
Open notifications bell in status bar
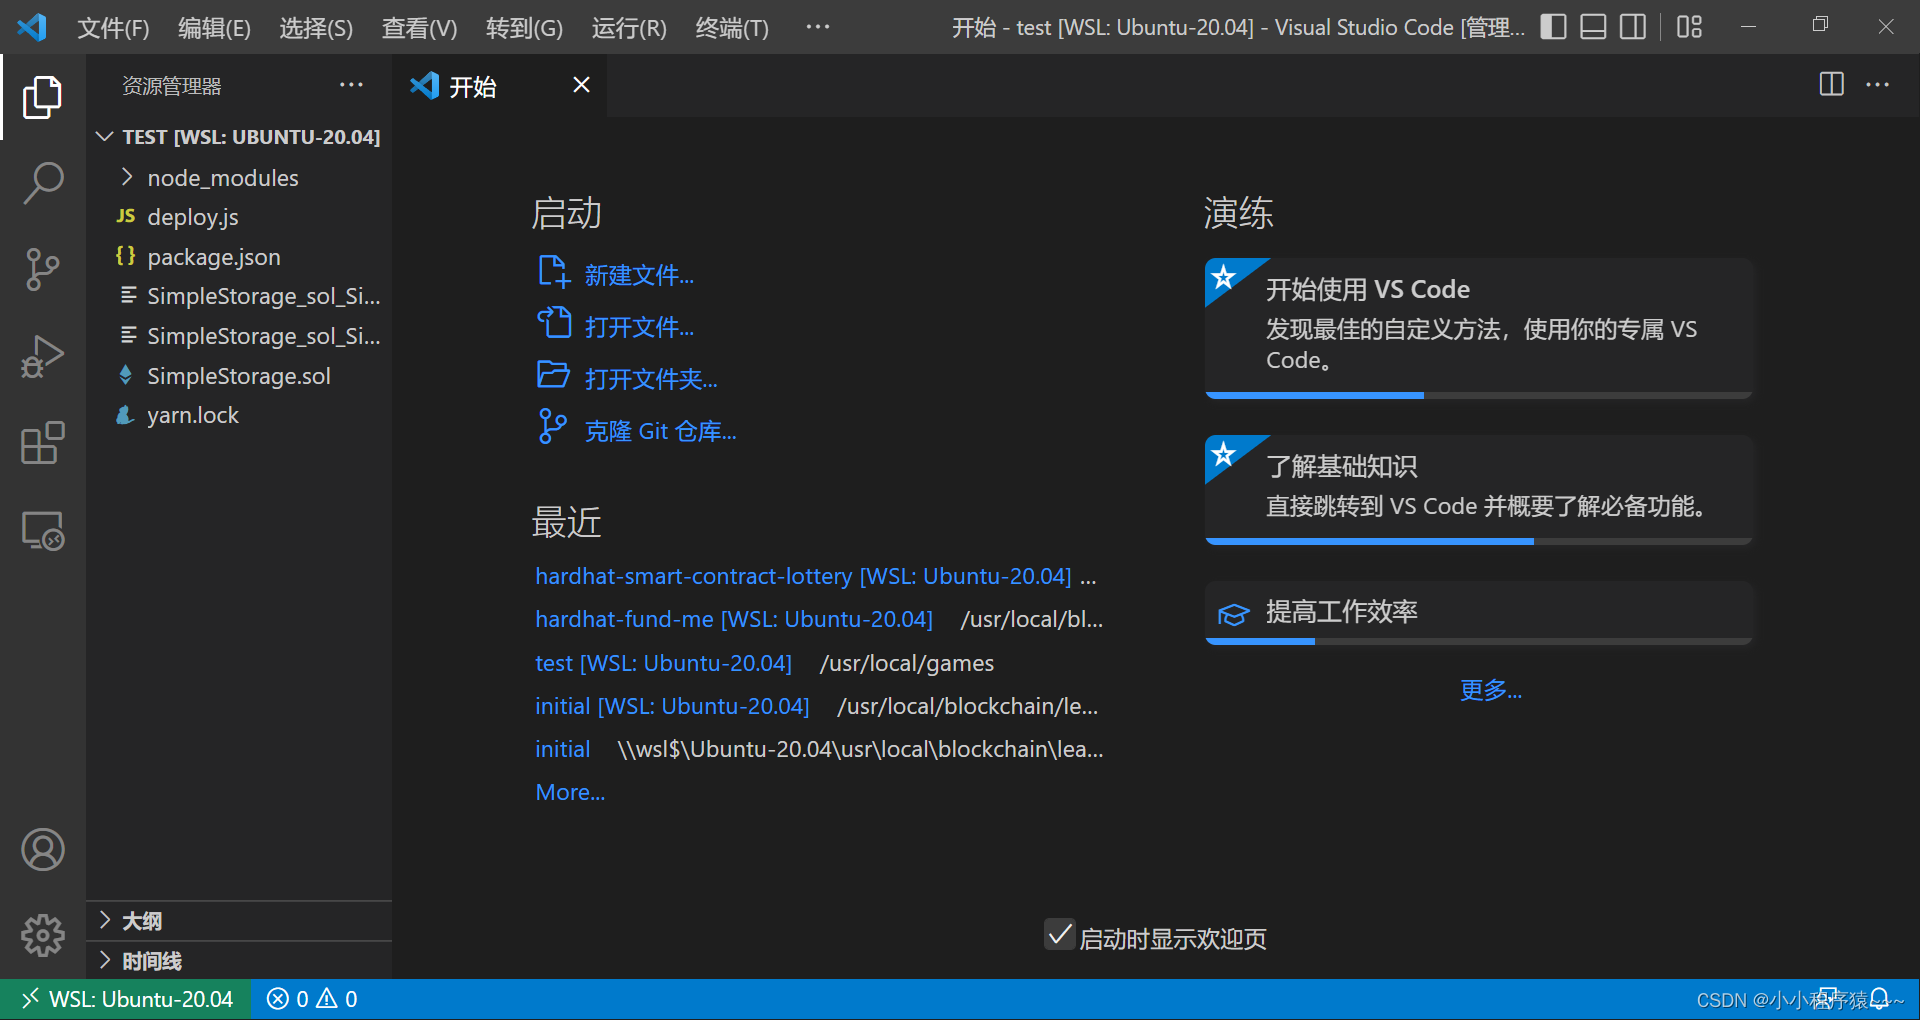[1880, 998]
